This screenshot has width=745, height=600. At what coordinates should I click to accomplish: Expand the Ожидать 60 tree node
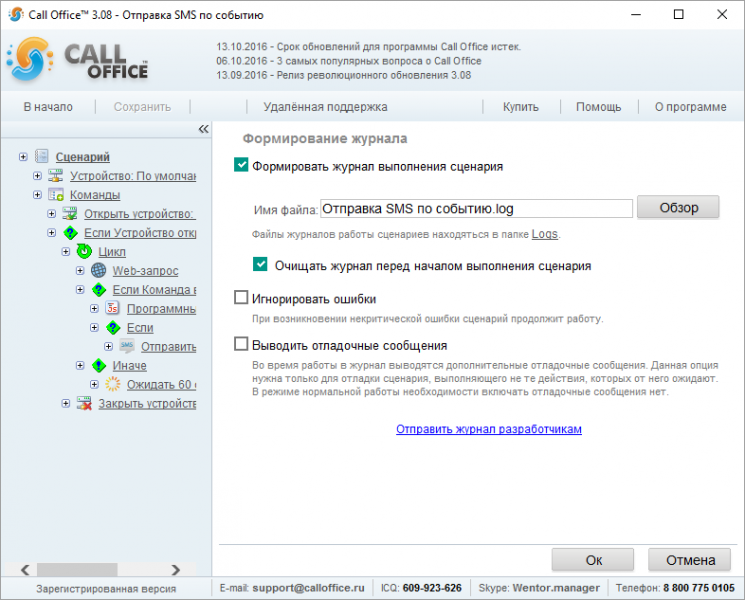pos(94,385)
